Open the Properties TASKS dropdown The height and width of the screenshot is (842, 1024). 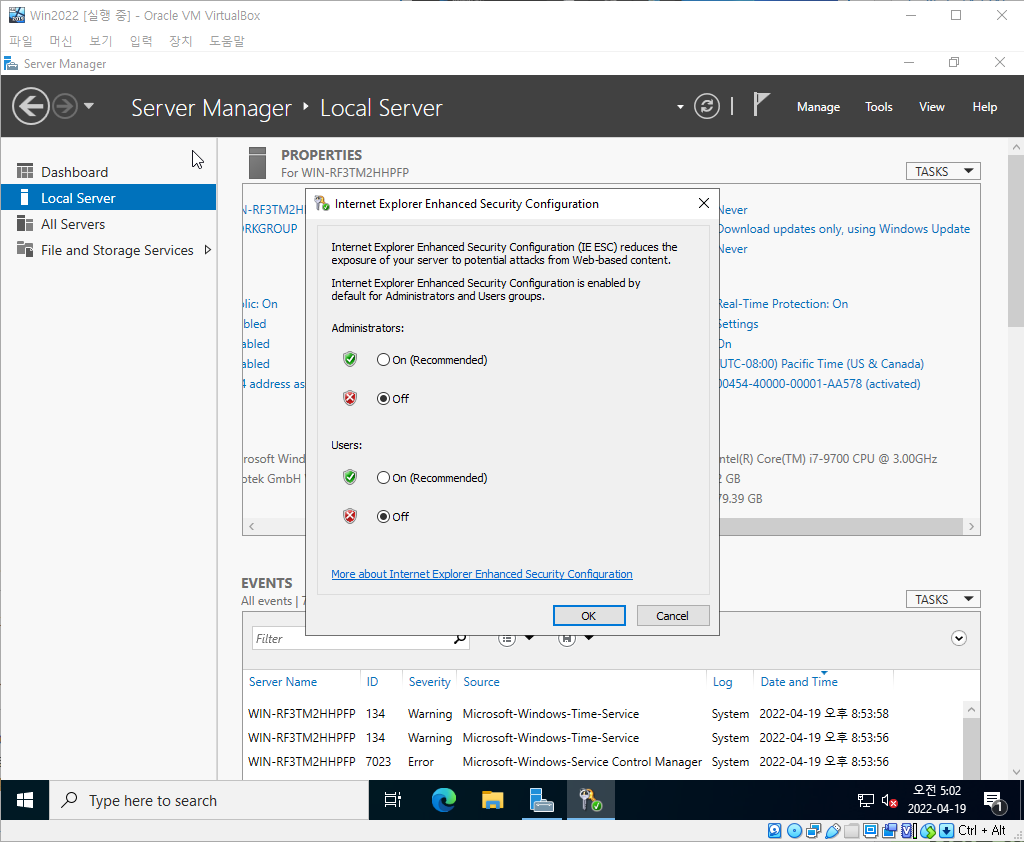point(943,171)
